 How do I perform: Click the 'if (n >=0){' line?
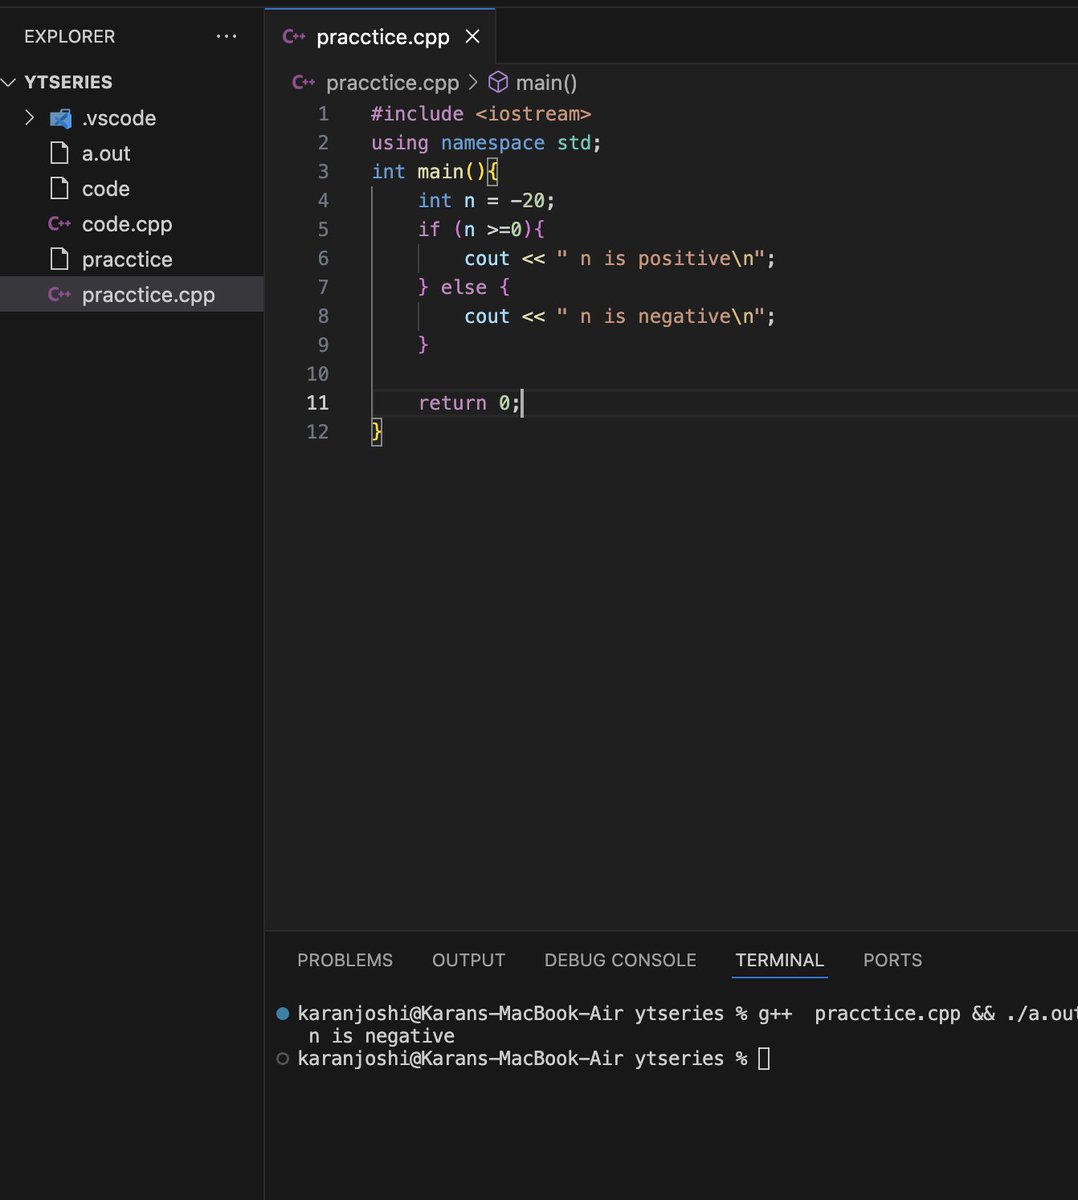click(481, 229)
